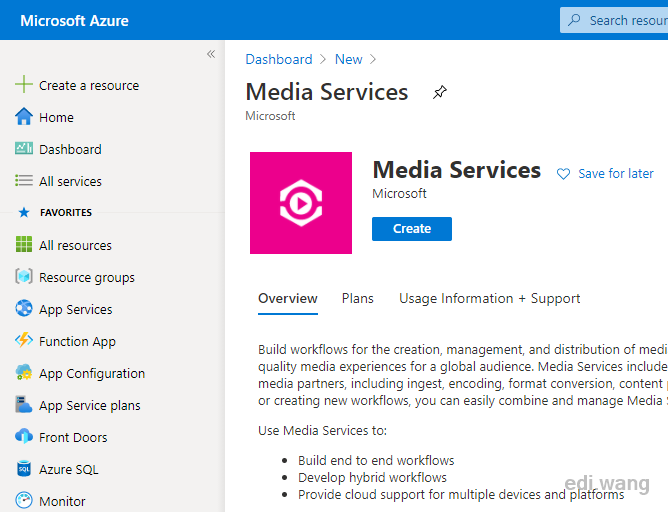The image size is (668, 512).
Task: Click the Azure SQL database icon
Action: pos(24,469)
